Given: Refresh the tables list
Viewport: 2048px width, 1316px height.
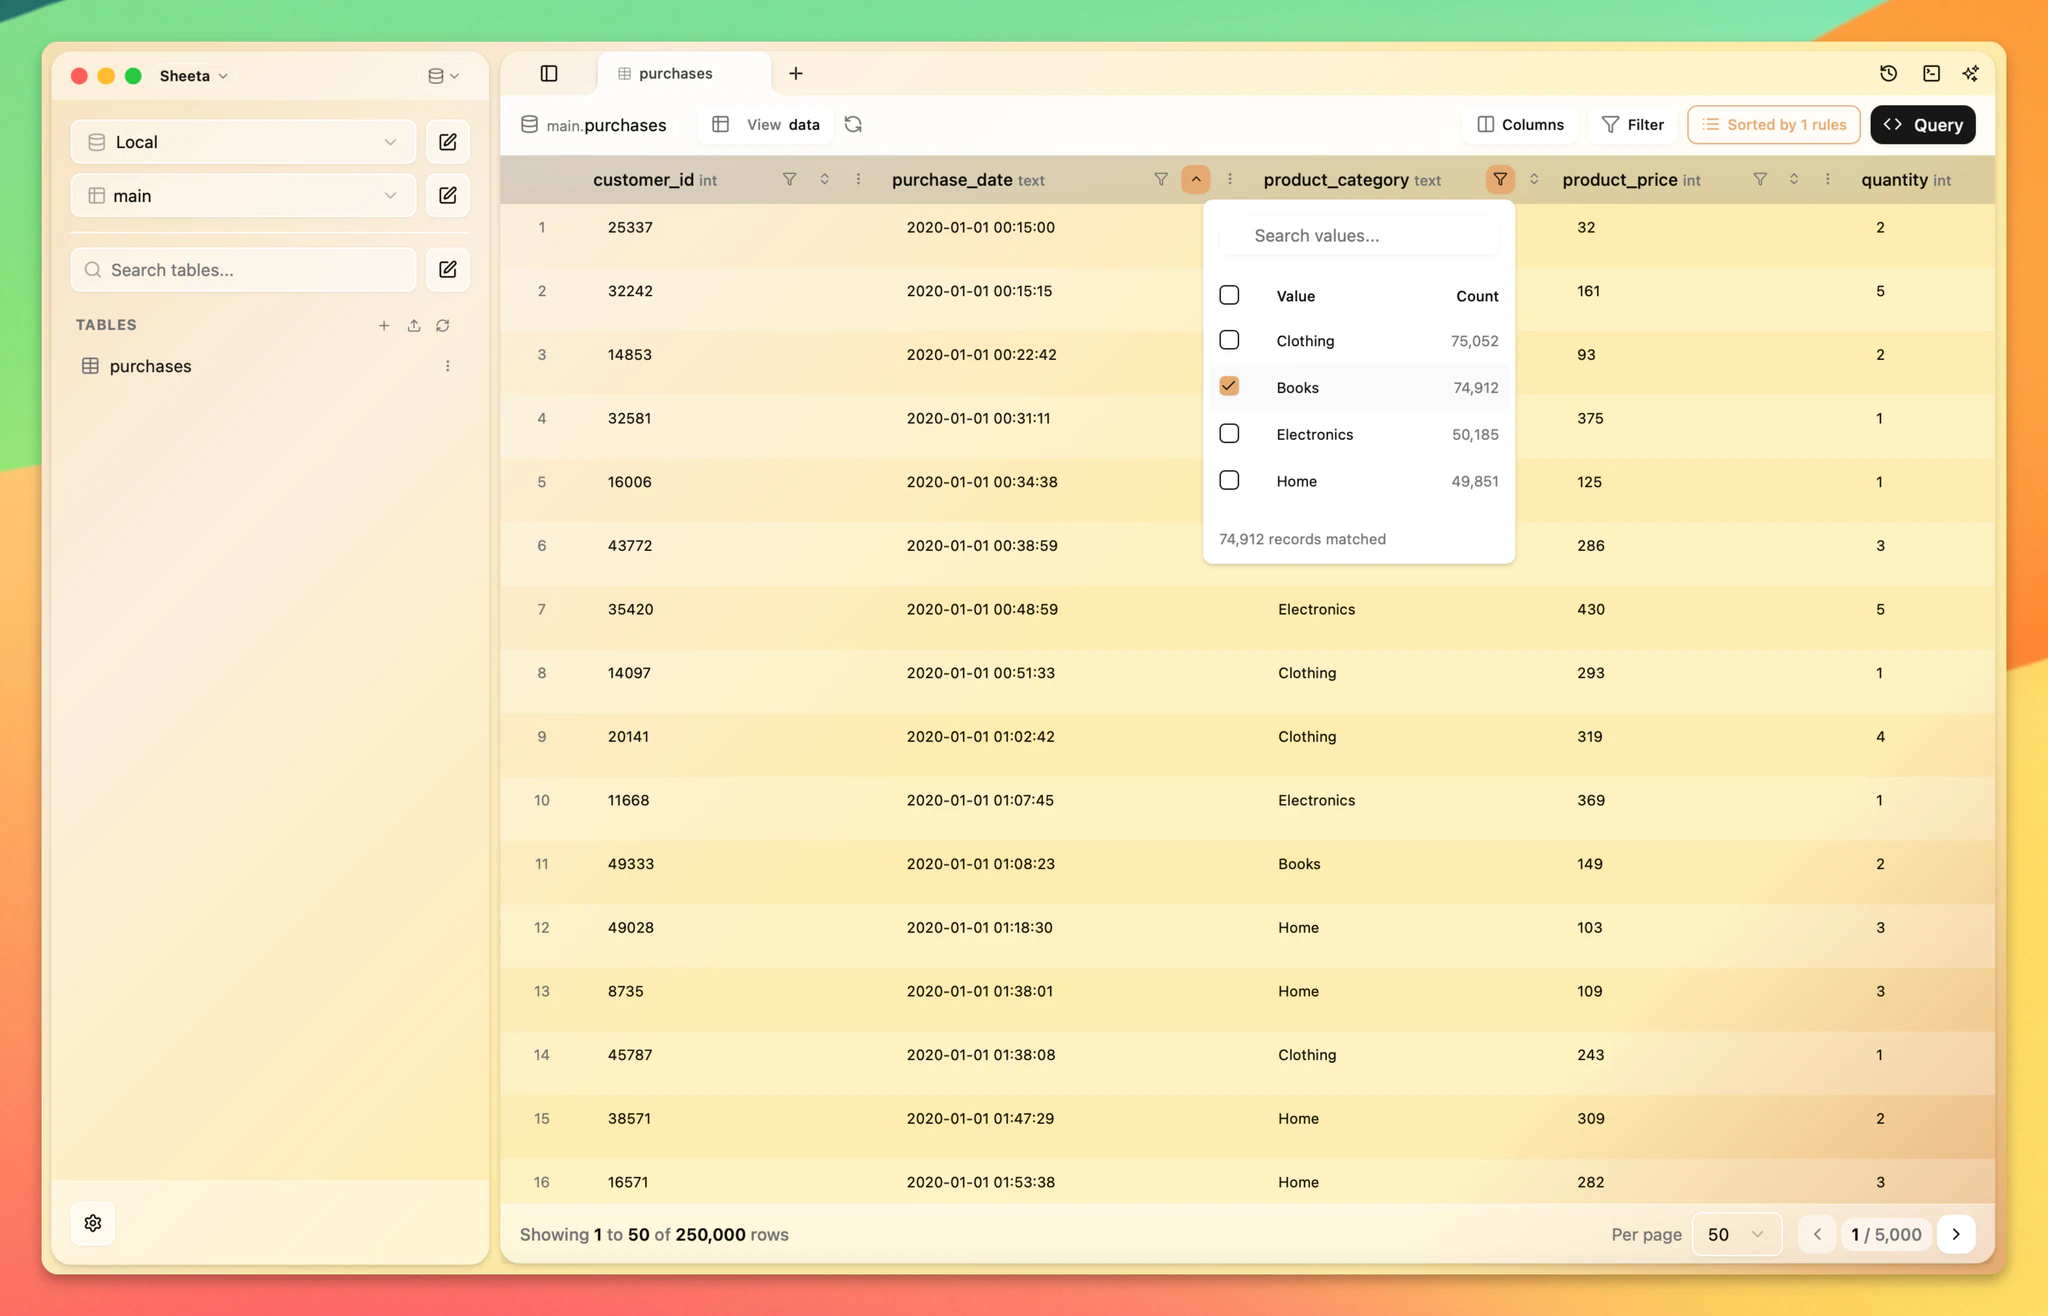Looking at the screenshot, I should tap(443, 325).
